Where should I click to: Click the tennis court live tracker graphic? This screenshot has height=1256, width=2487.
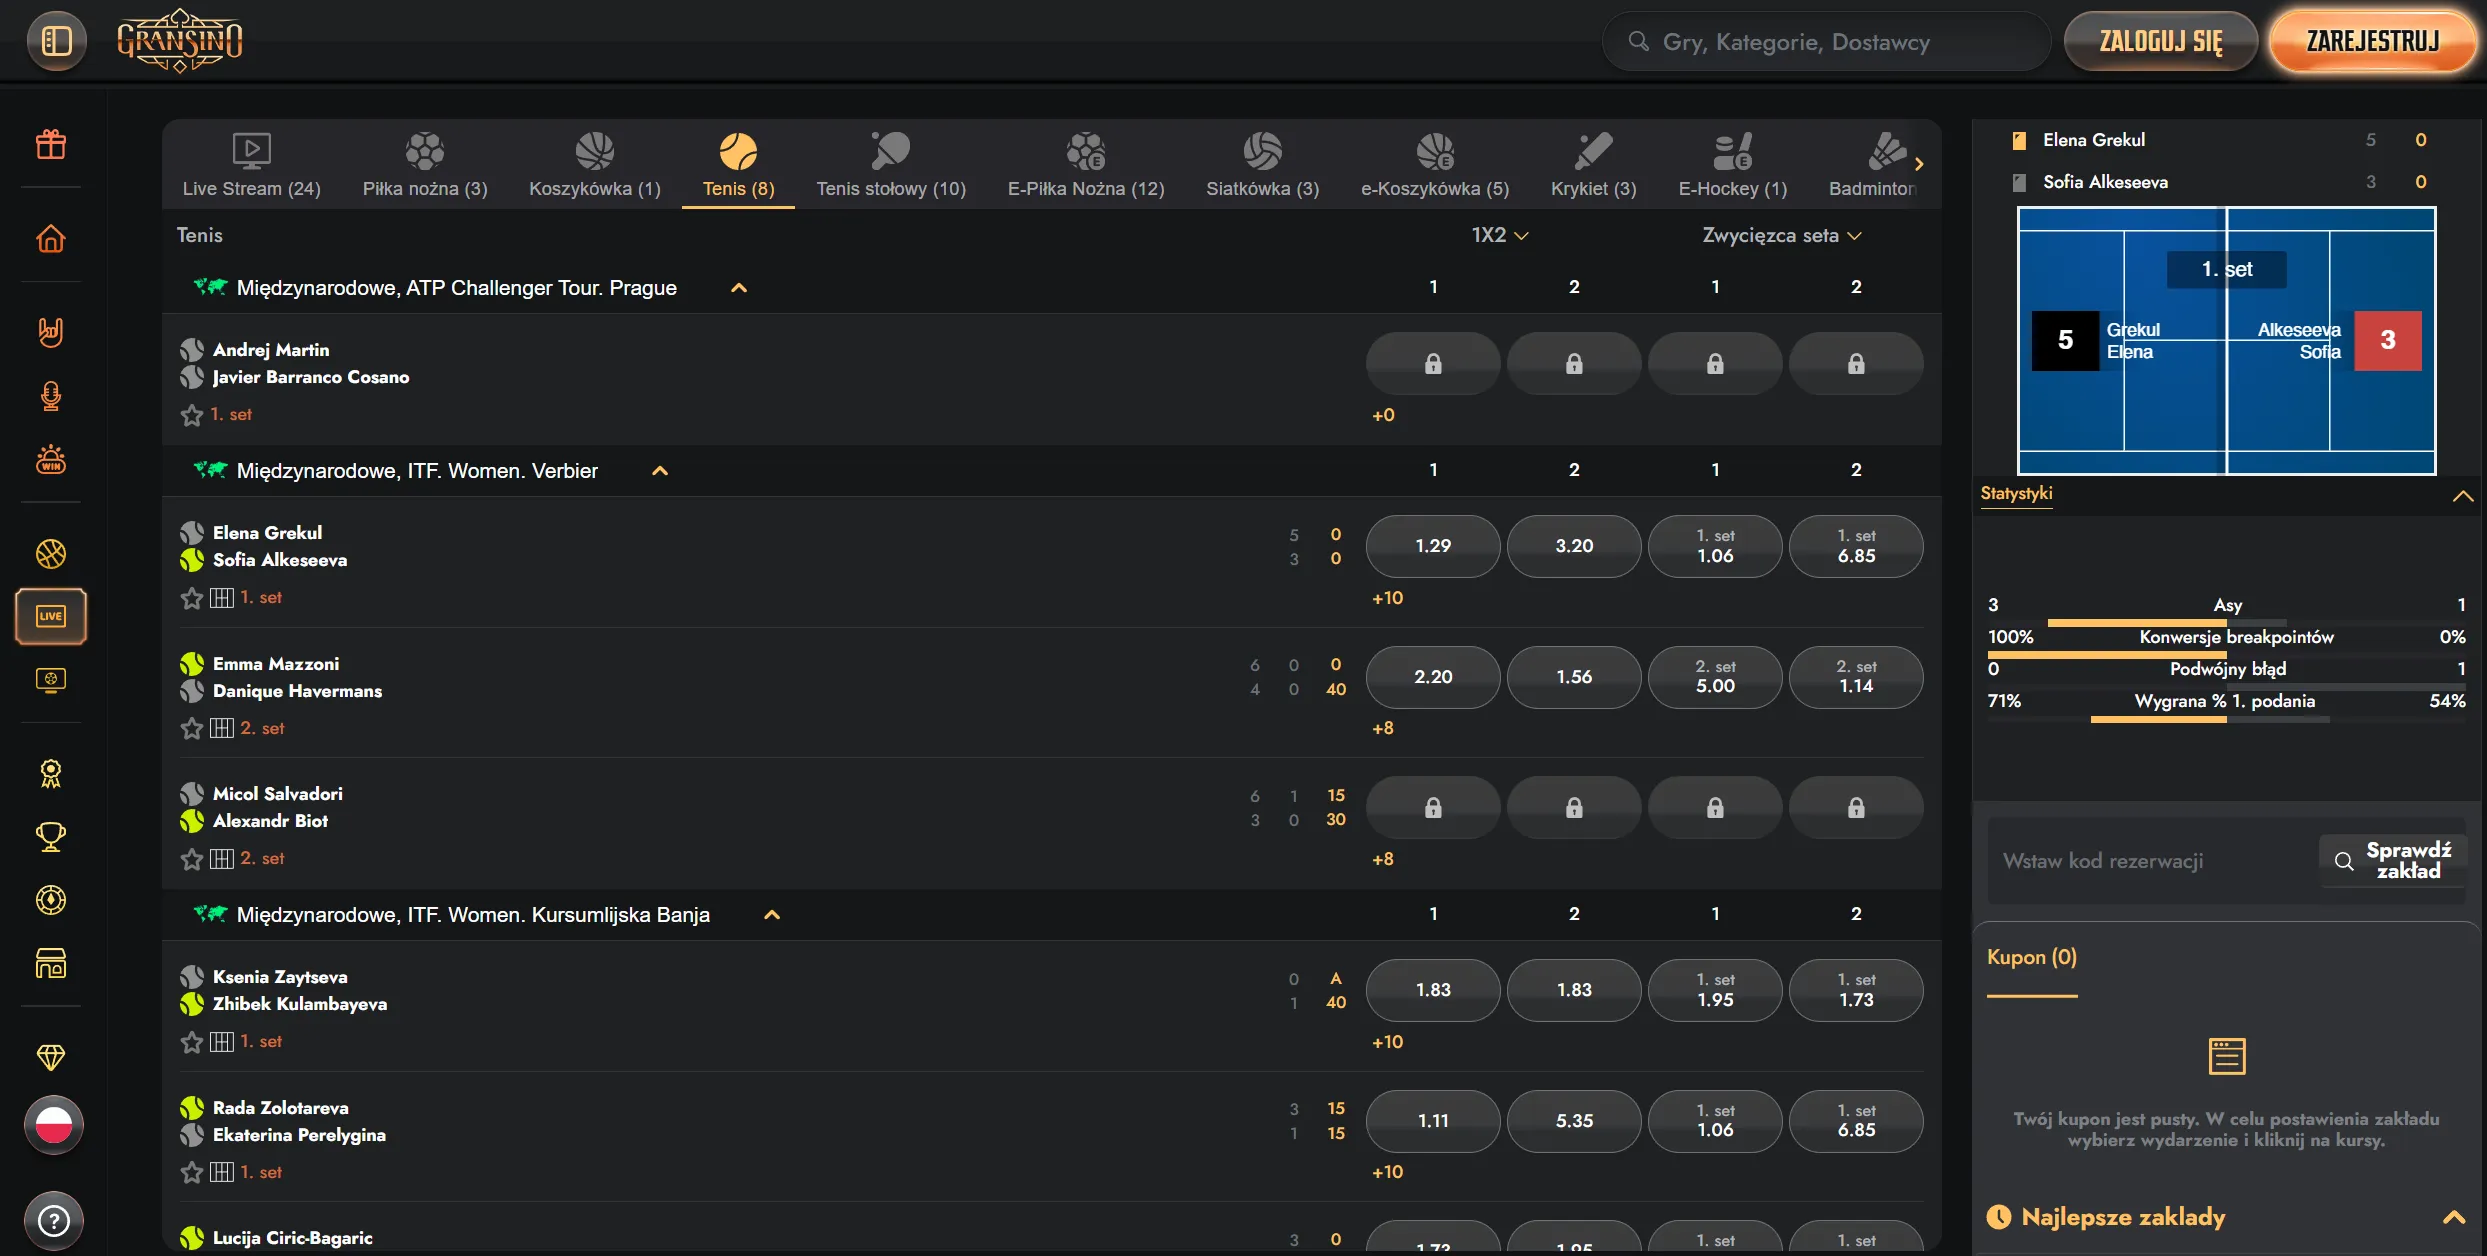point(2226,340)
